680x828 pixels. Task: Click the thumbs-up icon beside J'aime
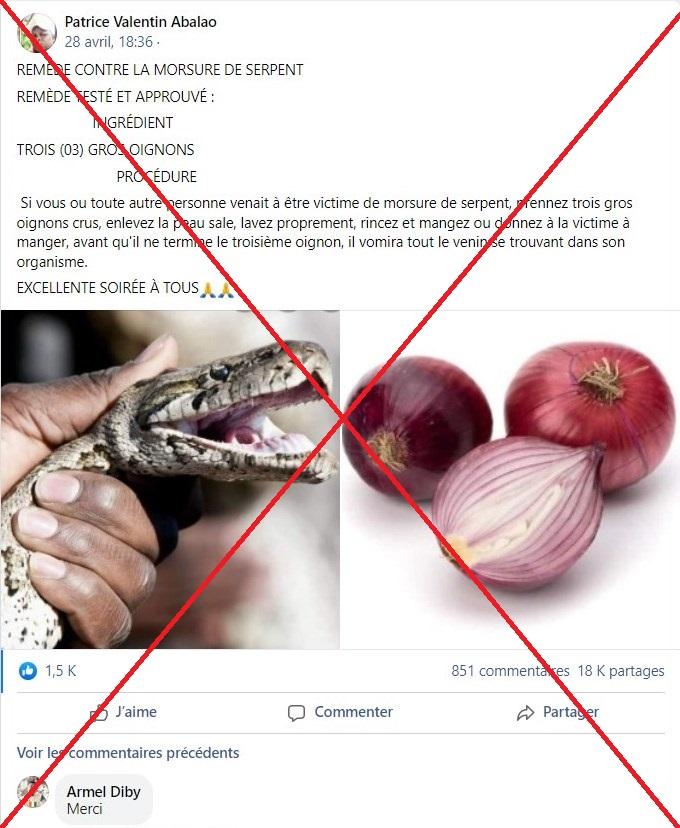pyautogui.click(x=99, y=713)
